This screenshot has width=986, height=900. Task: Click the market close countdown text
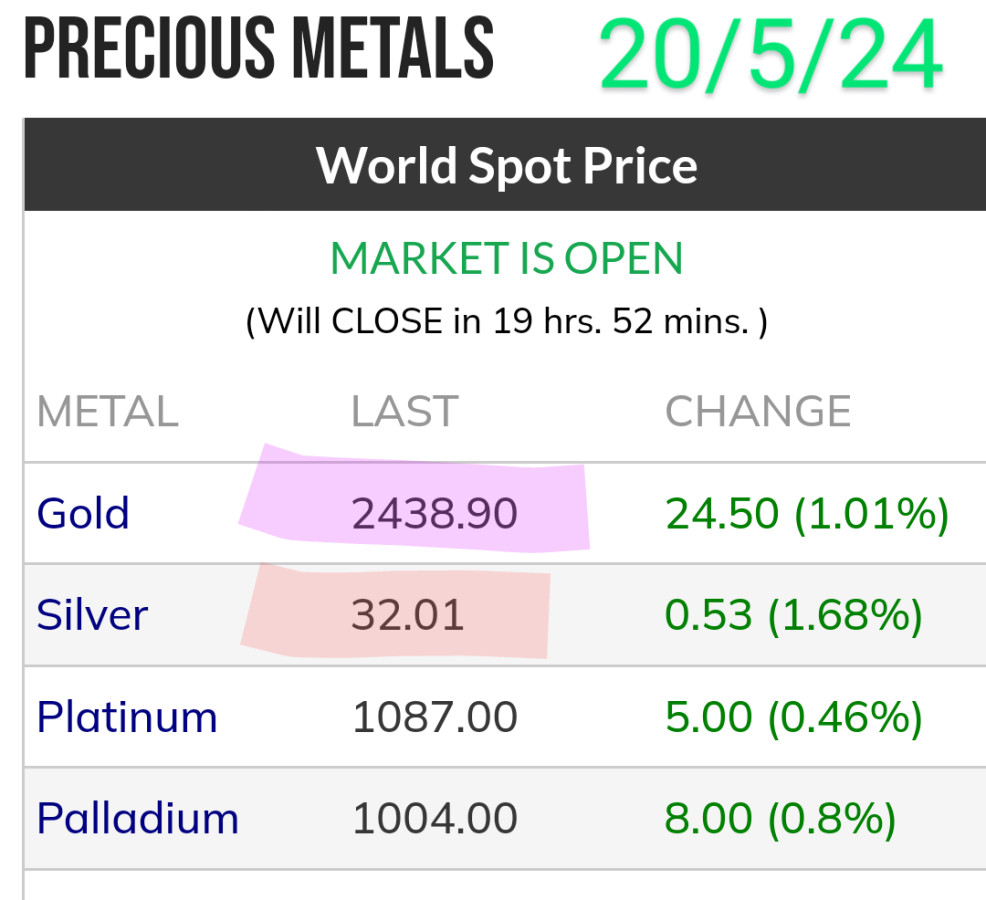coord(507,322)
